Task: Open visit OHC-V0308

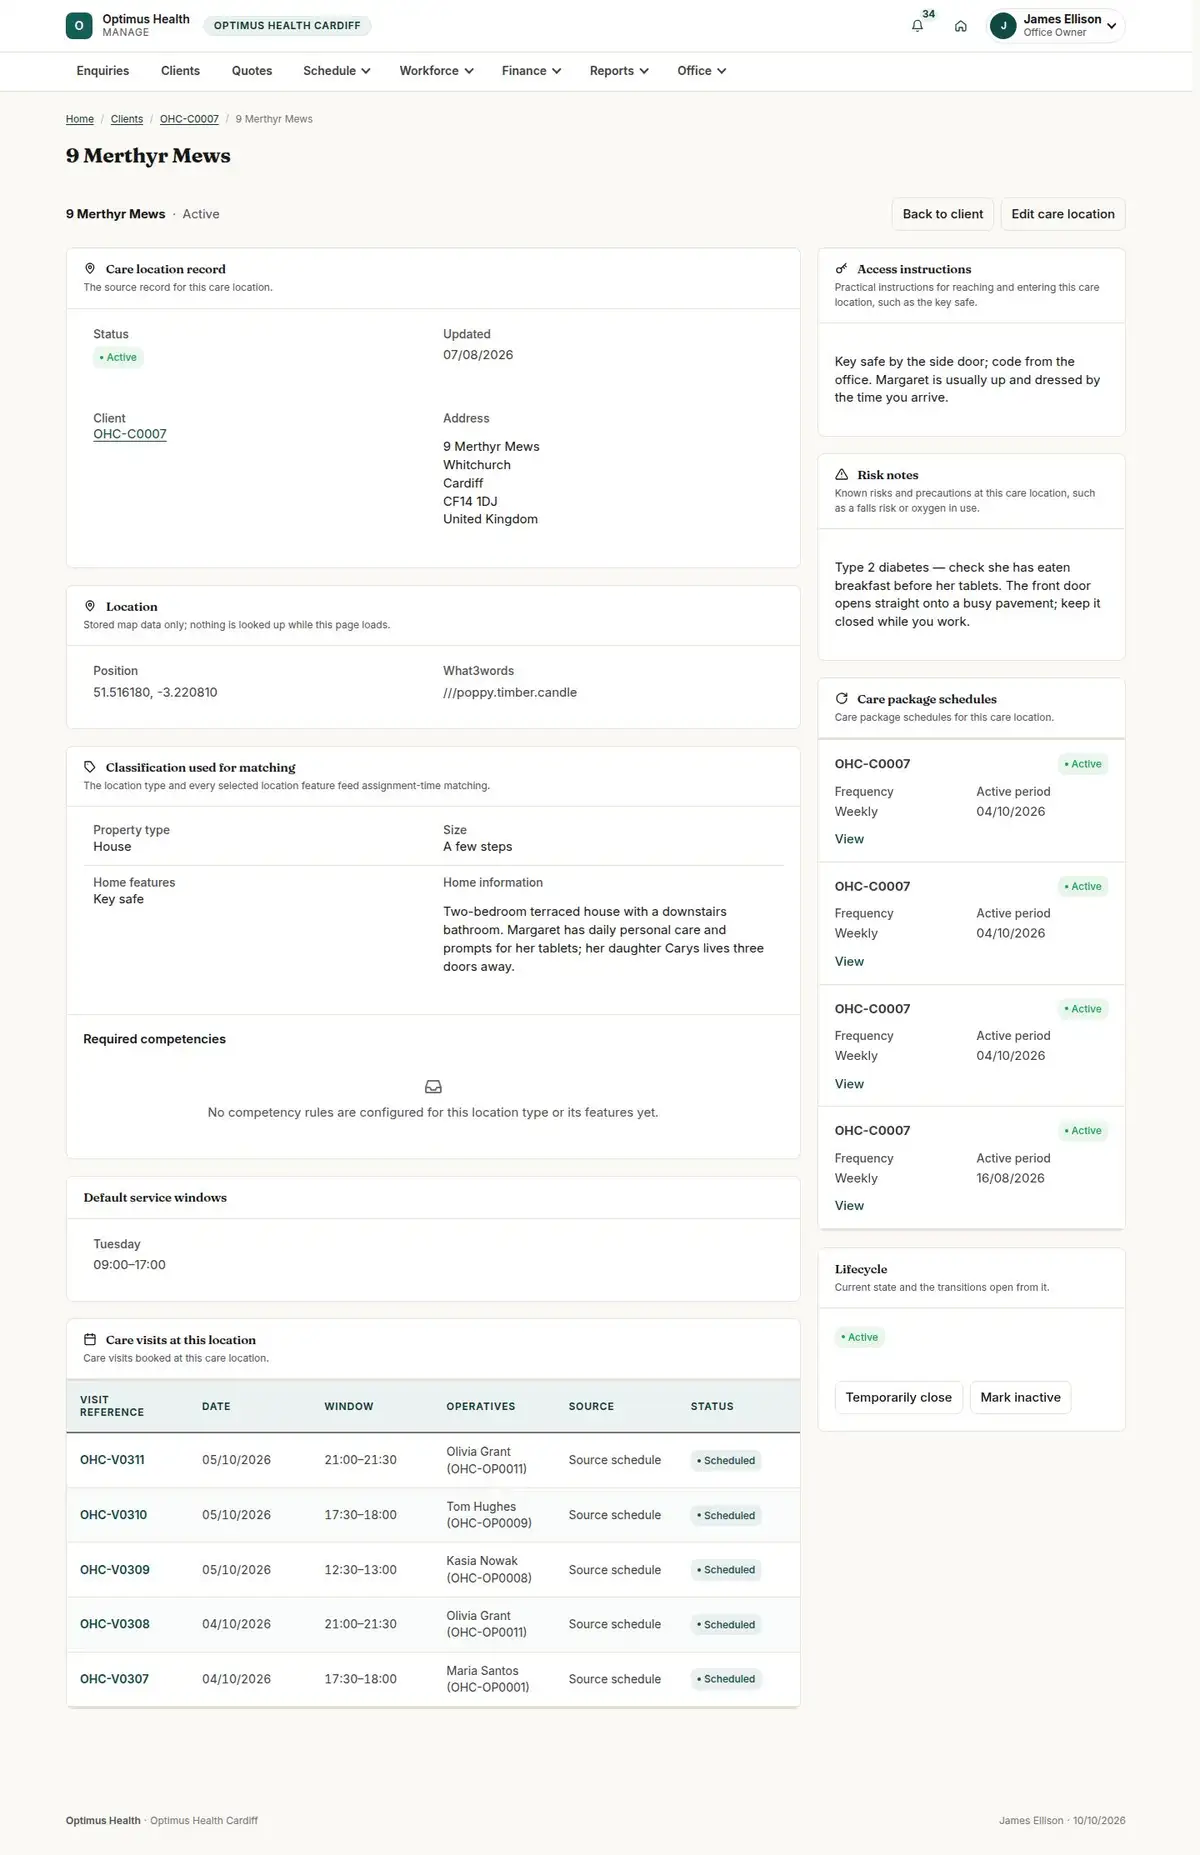Action: coord(115,1624)
